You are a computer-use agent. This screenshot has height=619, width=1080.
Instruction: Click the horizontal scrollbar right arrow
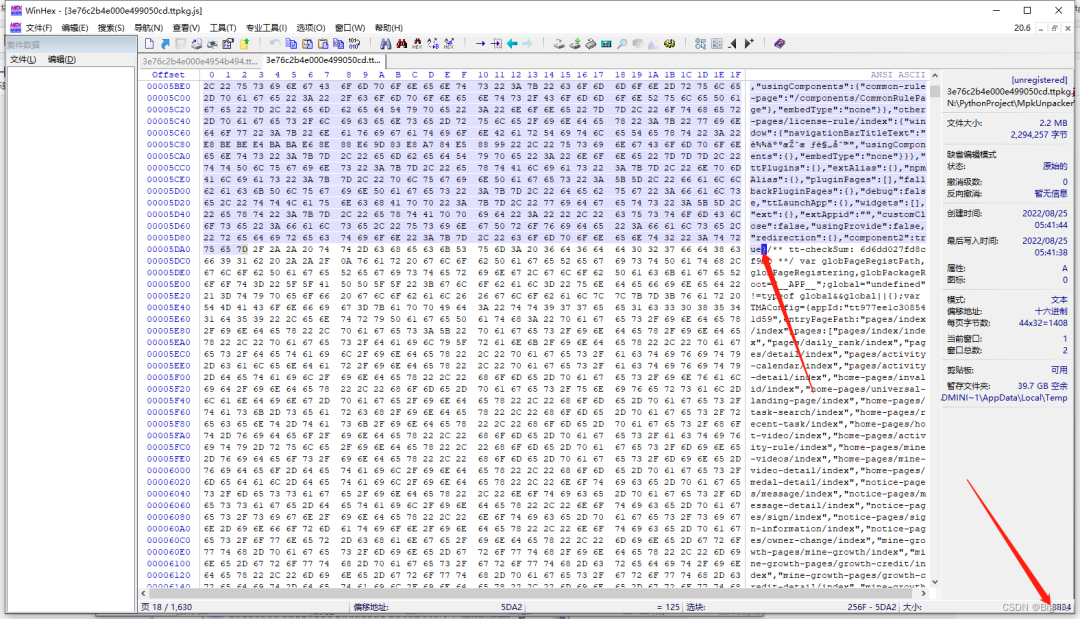coord(924,593)
